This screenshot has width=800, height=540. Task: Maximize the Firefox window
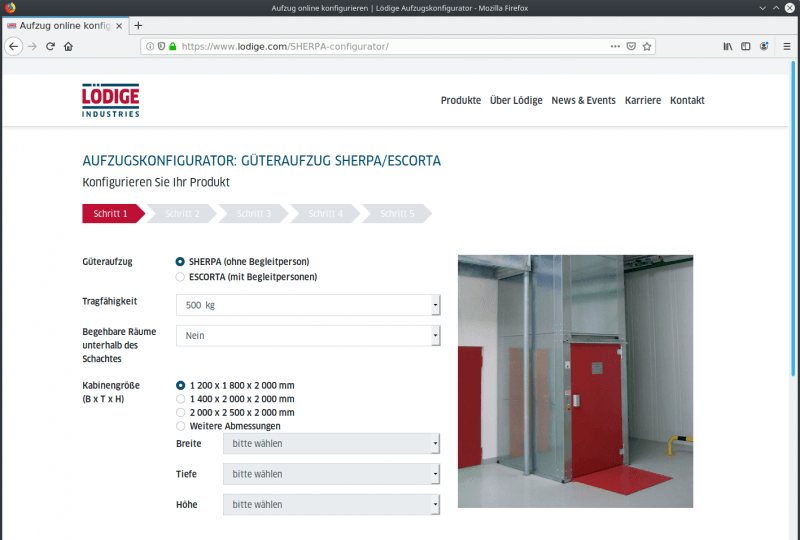[776, 8]
